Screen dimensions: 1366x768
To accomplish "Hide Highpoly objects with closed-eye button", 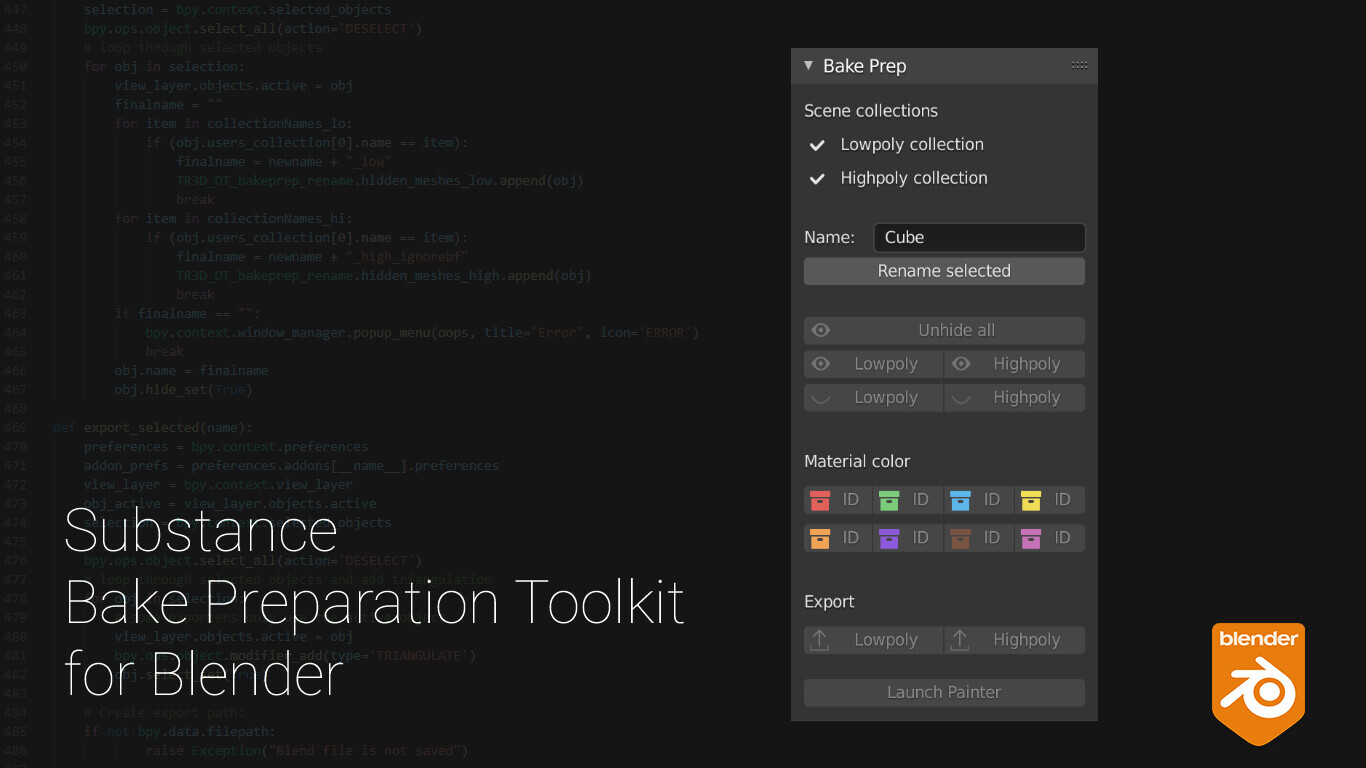I will (1015, 398).
